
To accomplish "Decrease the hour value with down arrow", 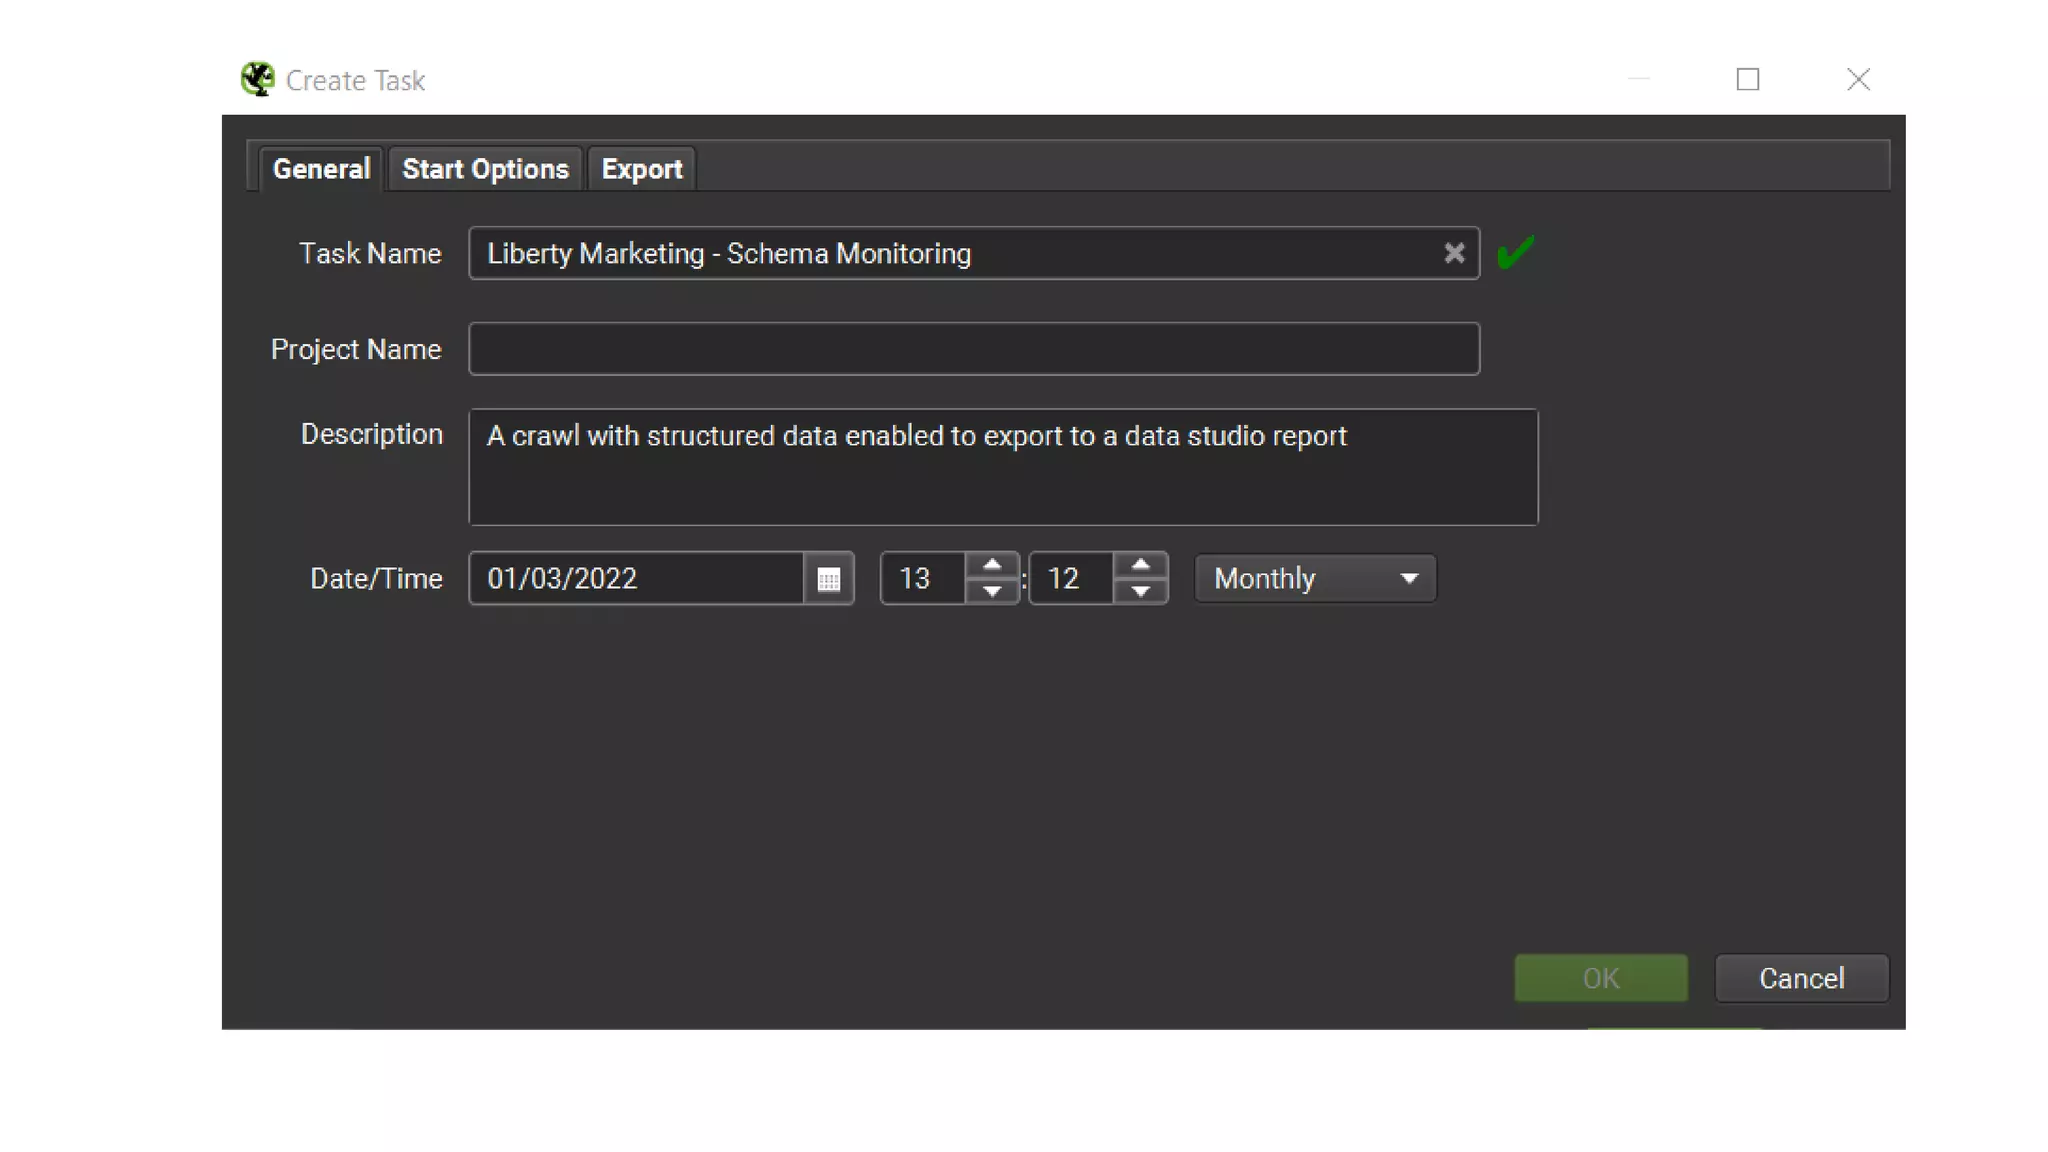I will [x=992, y=591].
